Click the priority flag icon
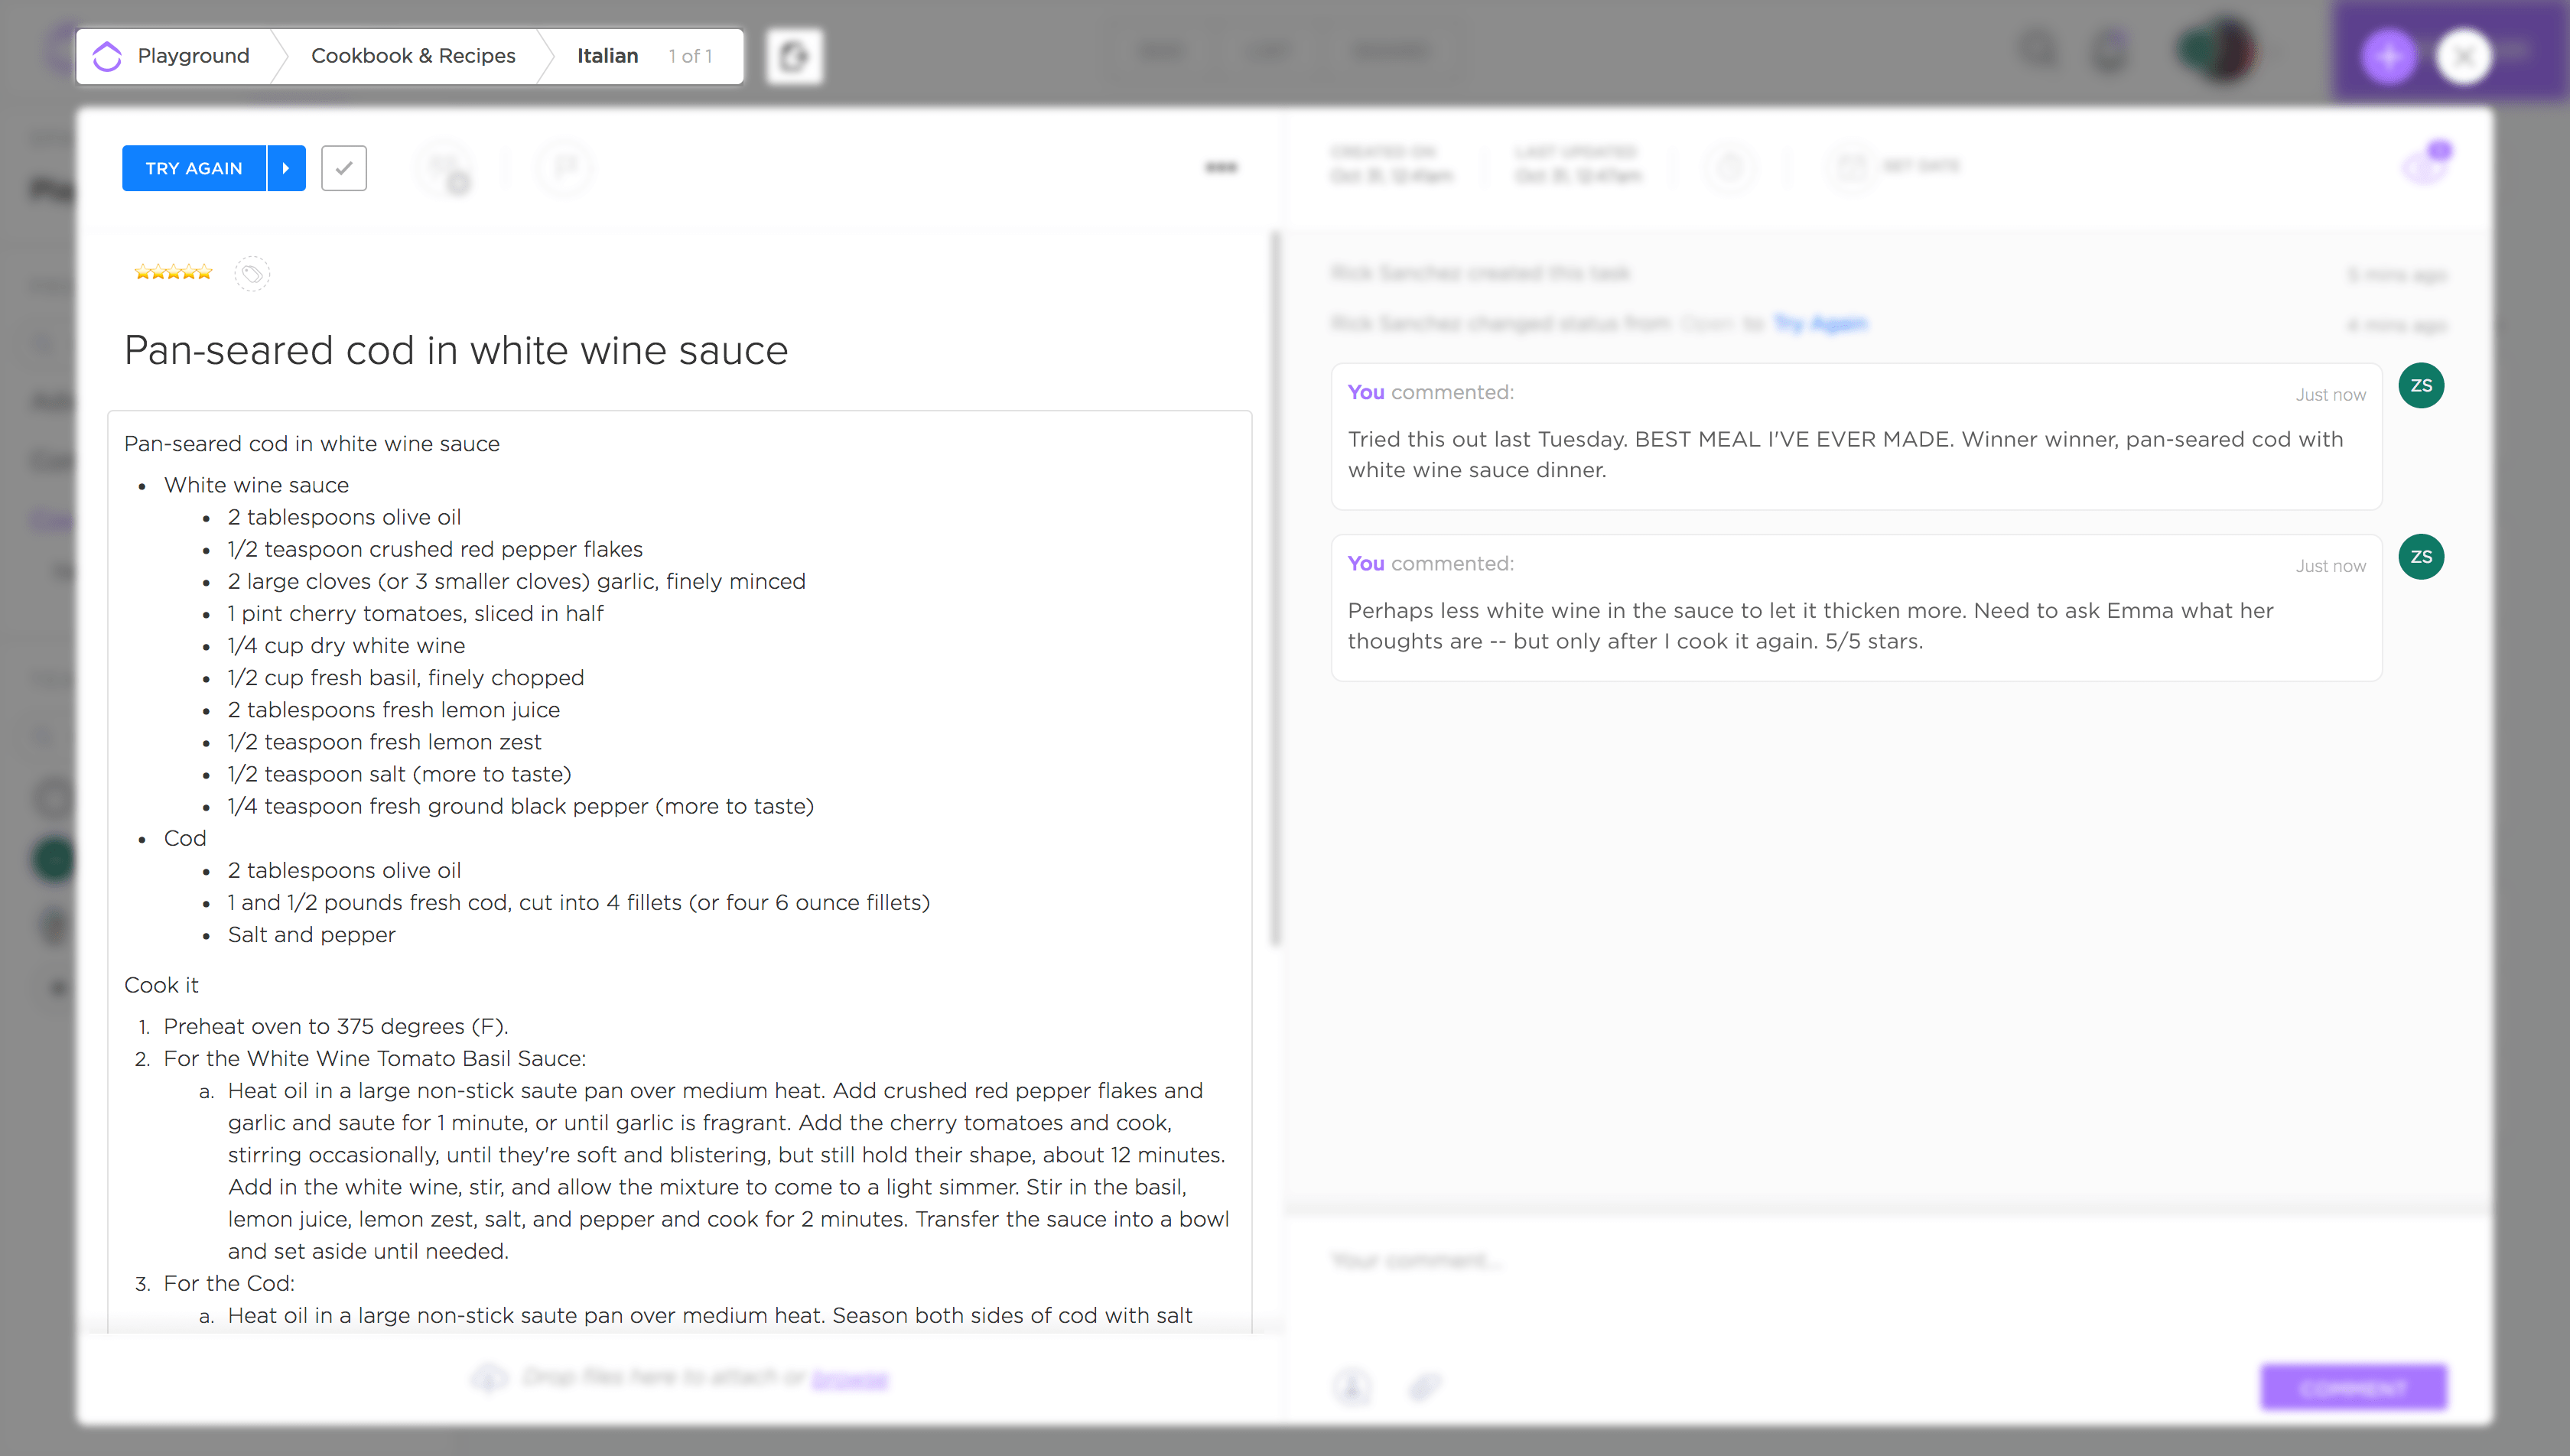This screenshot has height=1456, width=2570. click(564, 167)
